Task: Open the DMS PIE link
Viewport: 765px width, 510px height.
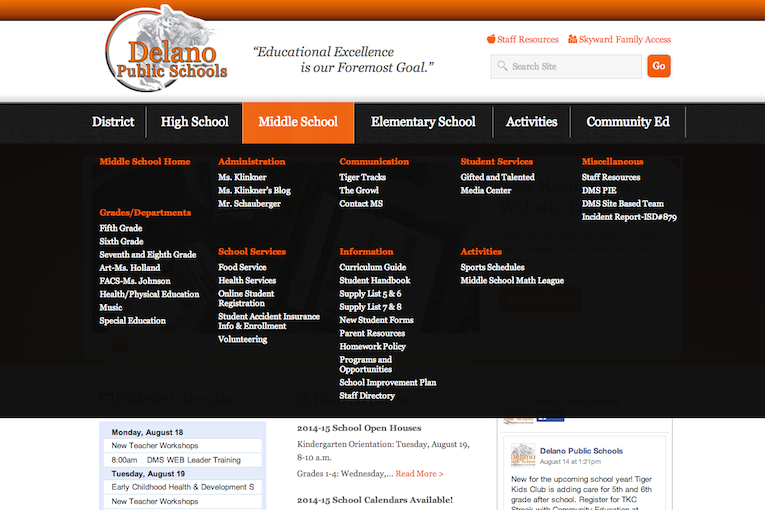Action: (599, 190)
